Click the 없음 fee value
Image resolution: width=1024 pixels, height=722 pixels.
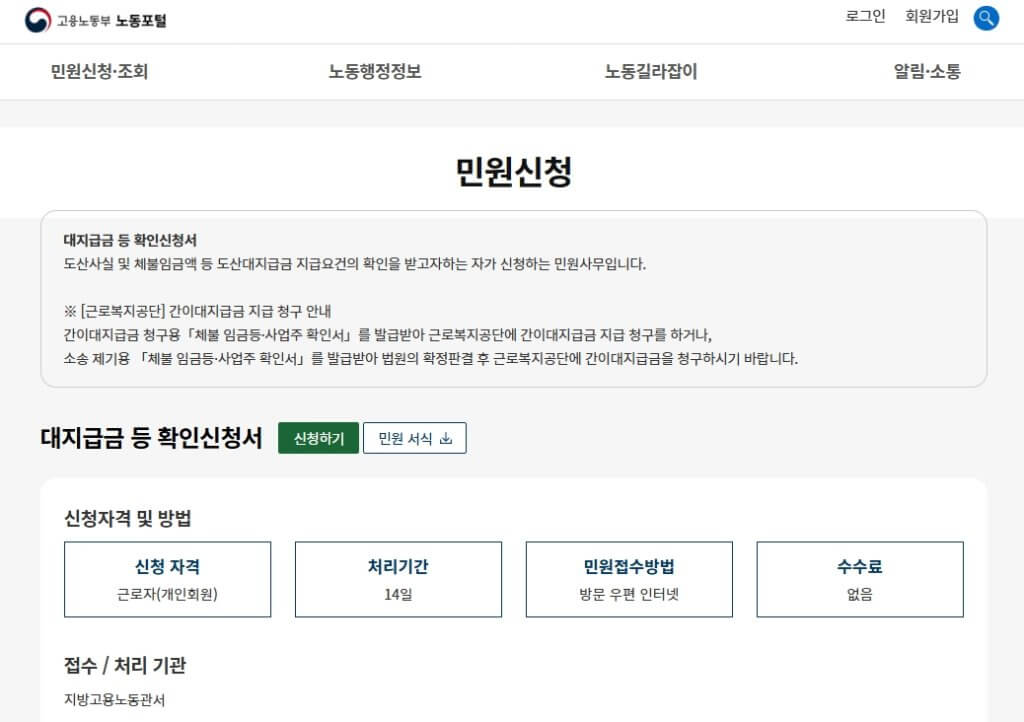point(860,594)
